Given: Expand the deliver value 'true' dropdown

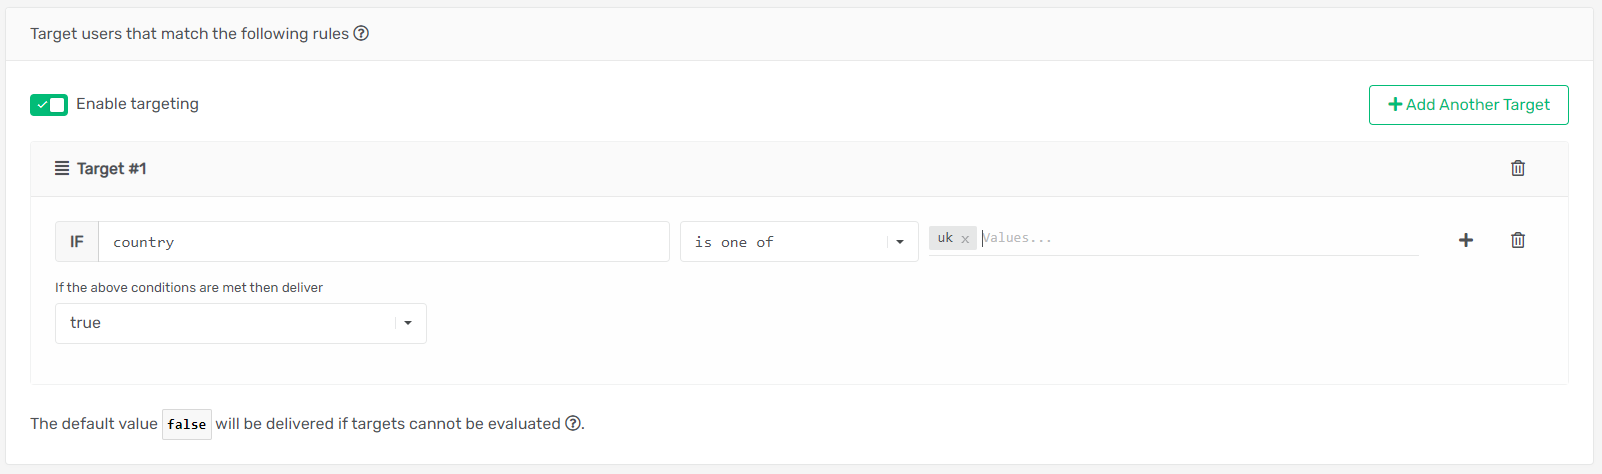Looking at the screenshot, I should 241,323.
